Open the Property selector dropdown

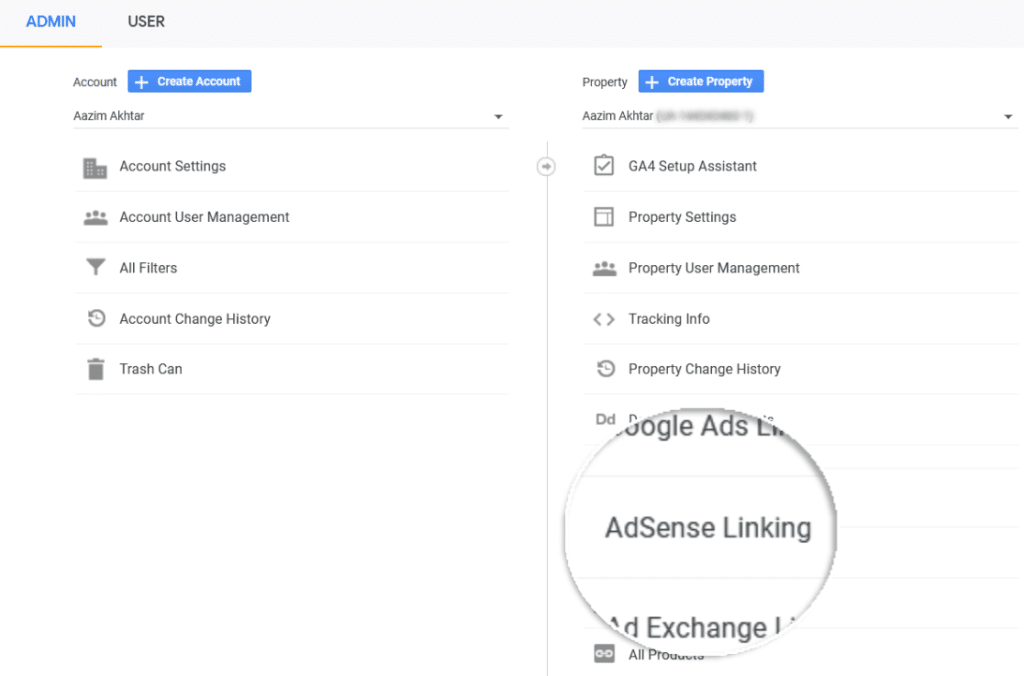pos(800,116)
